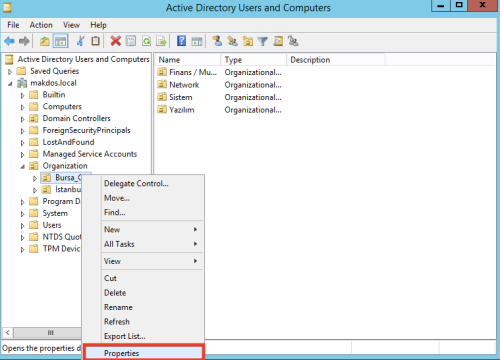Choose Delegate Control... from context menu
This screenshot has width=500, height=360.
coord(143,183)
